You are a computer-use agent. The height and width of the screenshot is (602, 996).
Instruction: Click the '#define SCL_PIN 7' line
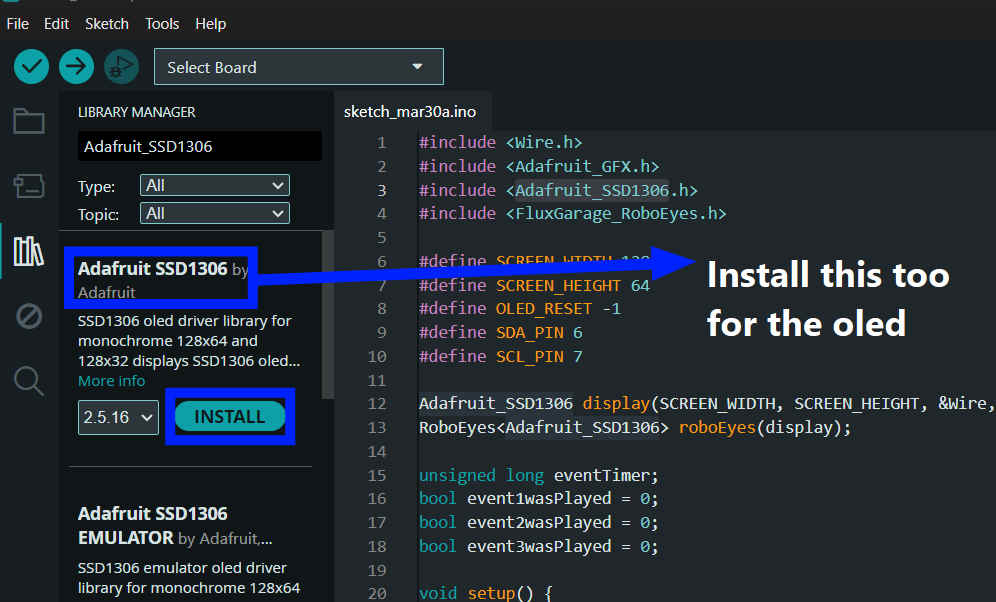pyautogui.click(x=501, y=356)
